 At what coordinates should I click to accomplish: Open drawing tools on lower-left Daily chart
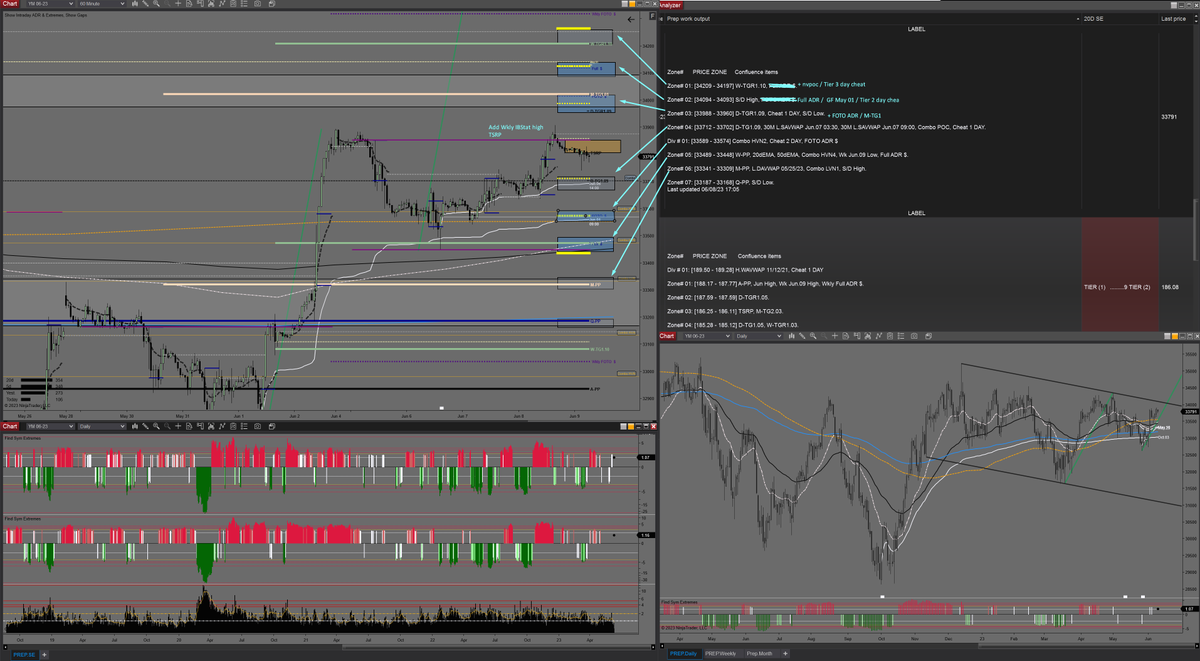click(146, 426)
